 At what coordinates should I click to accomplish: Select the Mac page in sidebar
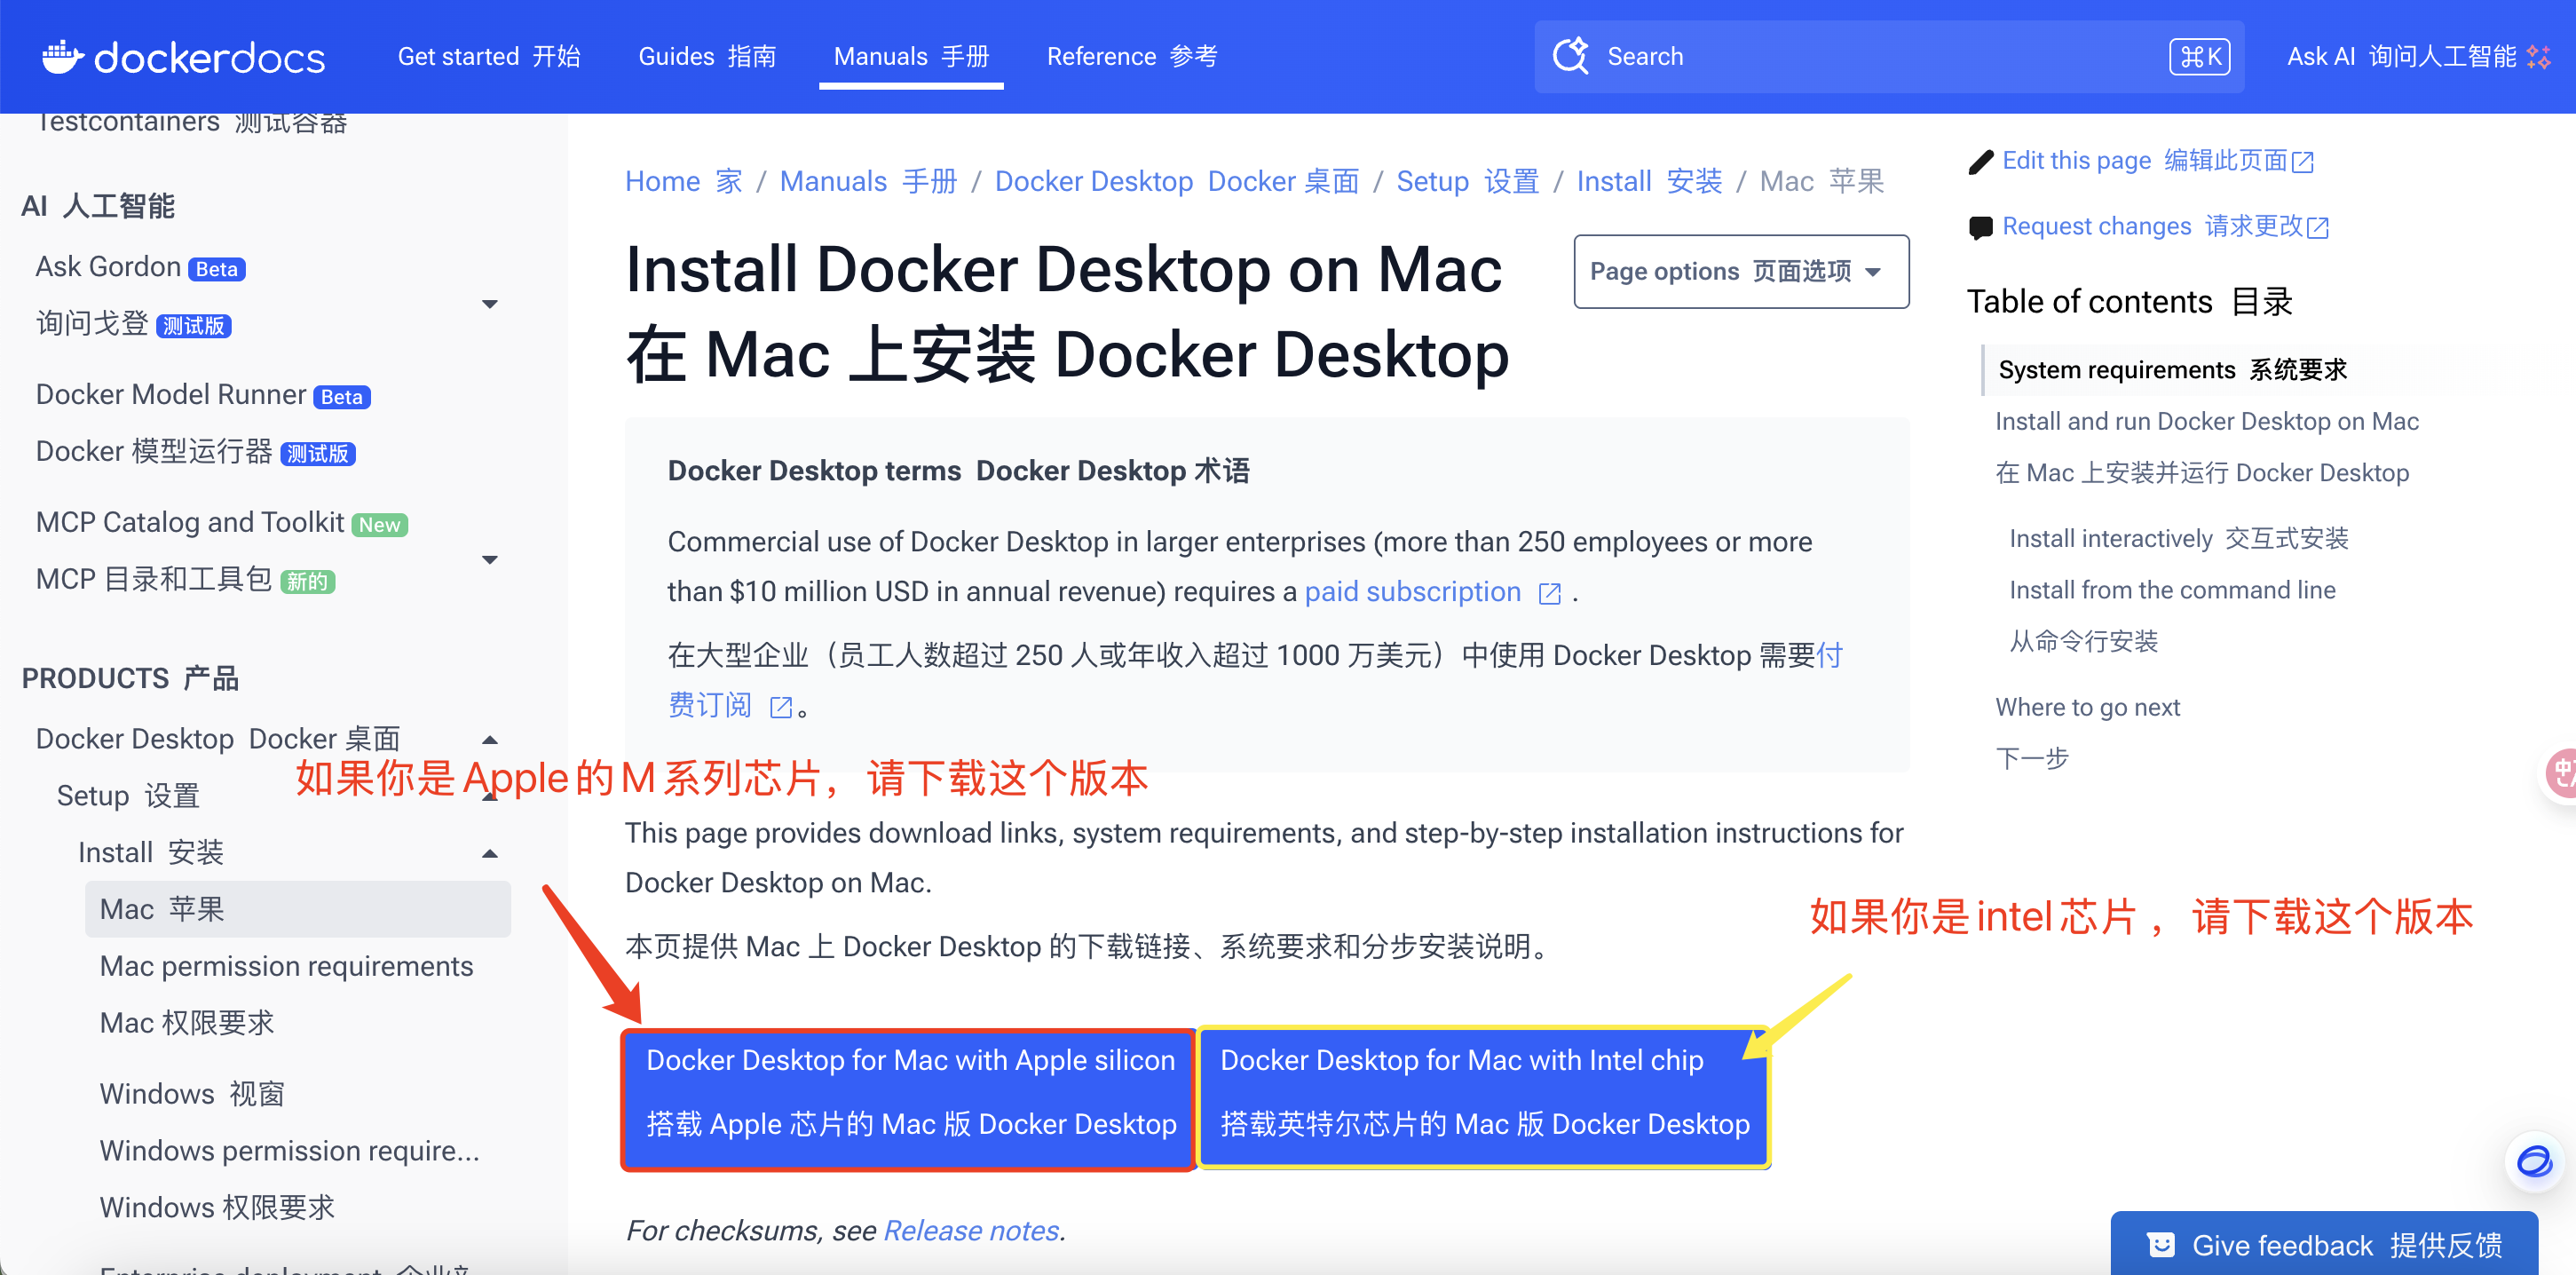[x=298, y=909]
